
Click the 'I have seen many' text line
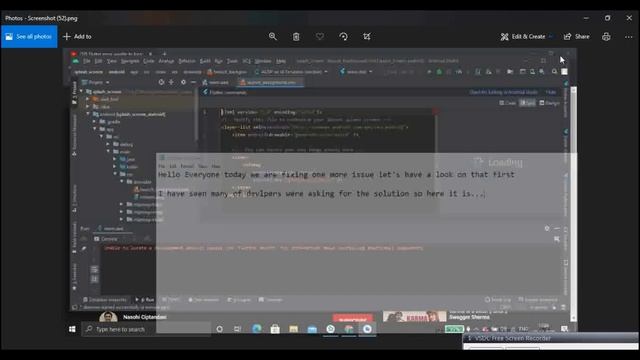coord(321,193)
